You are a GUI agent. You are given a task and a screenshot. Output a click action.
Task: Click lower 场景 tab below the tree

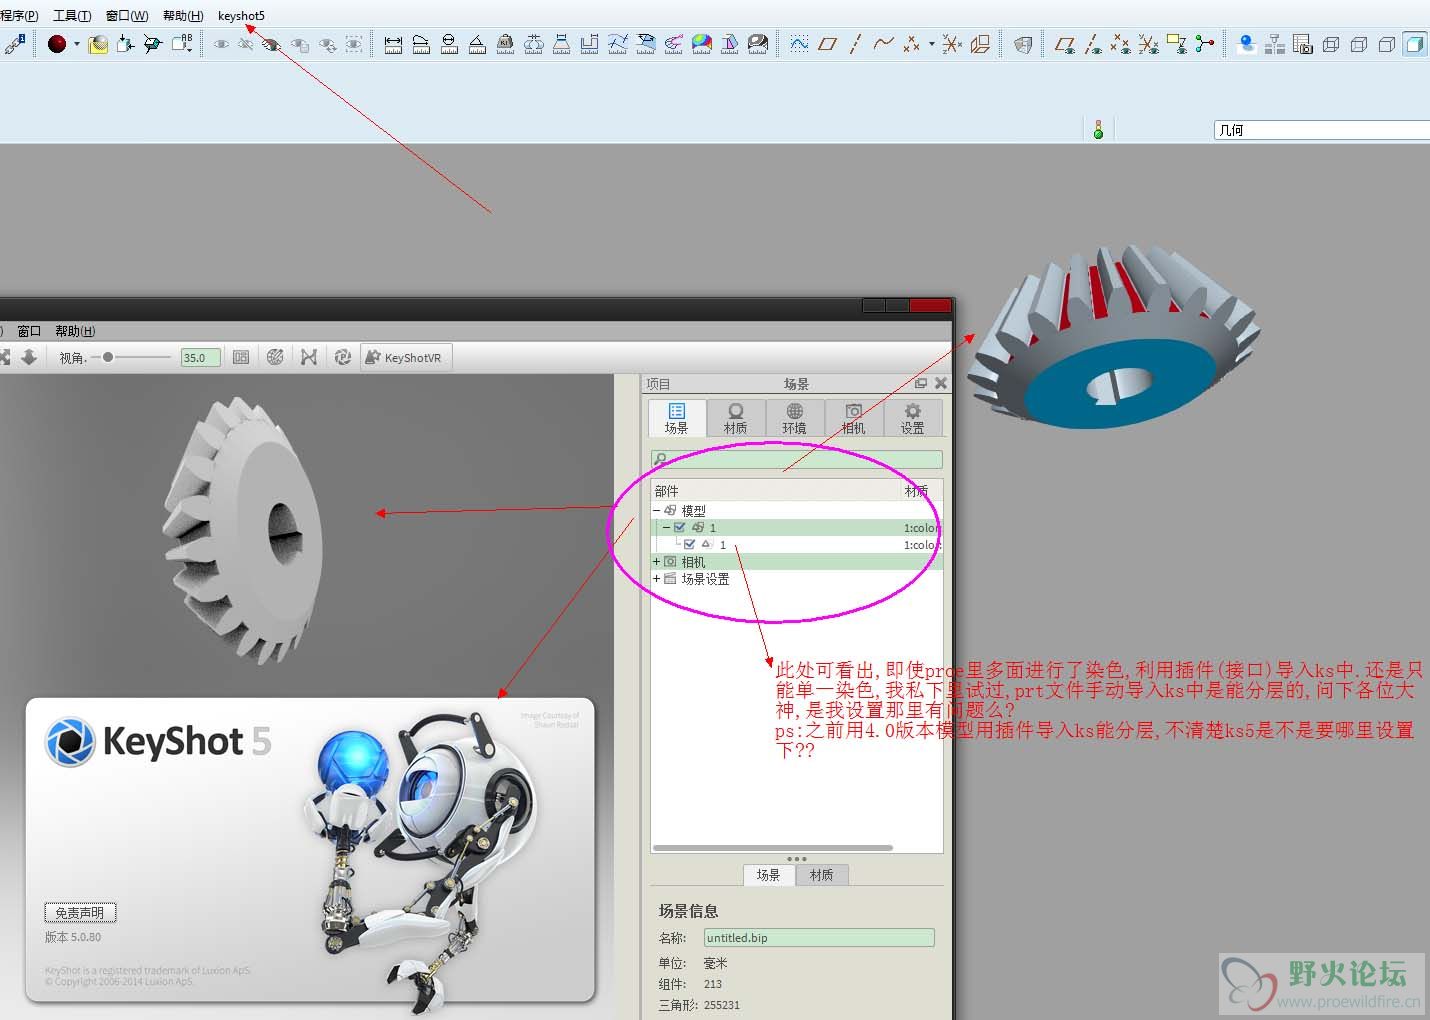(x=768, y=875)
